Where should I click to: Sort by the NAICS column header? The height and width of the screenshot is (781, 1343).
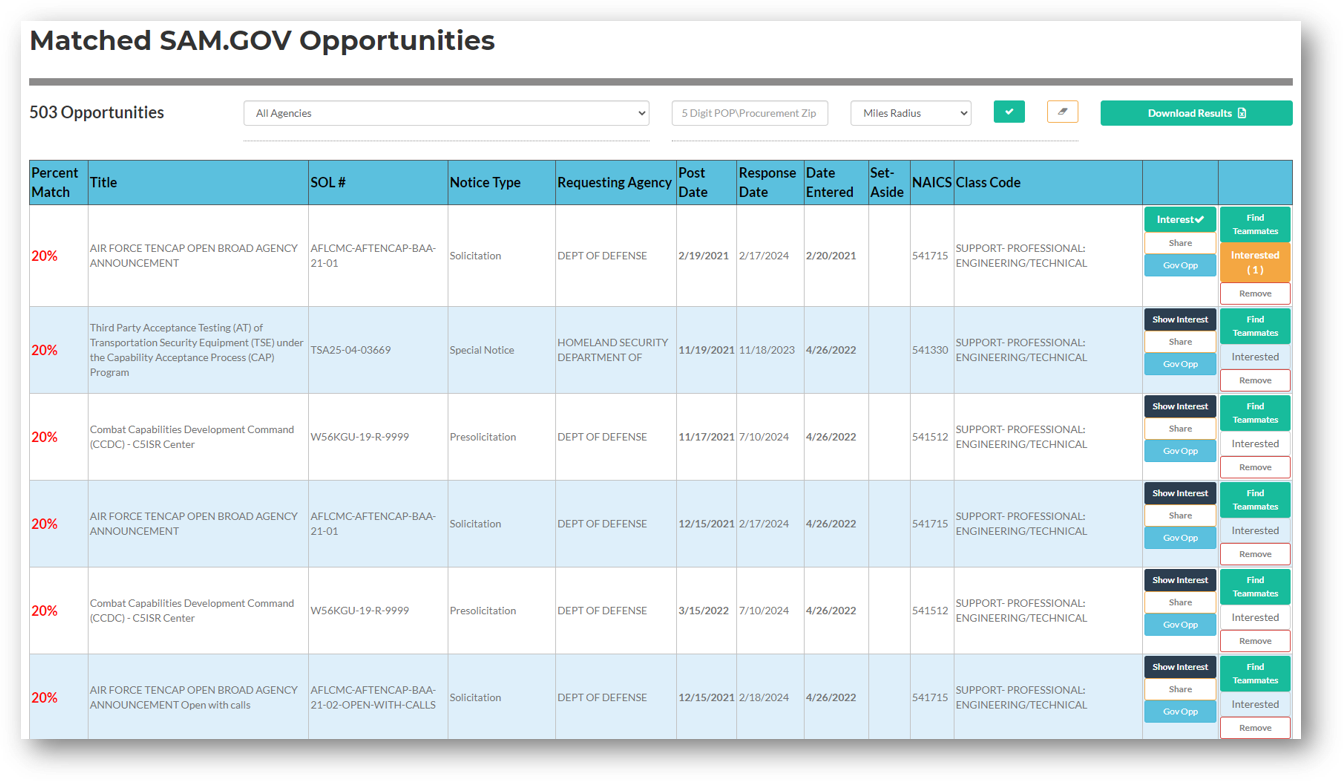(931, 183)
